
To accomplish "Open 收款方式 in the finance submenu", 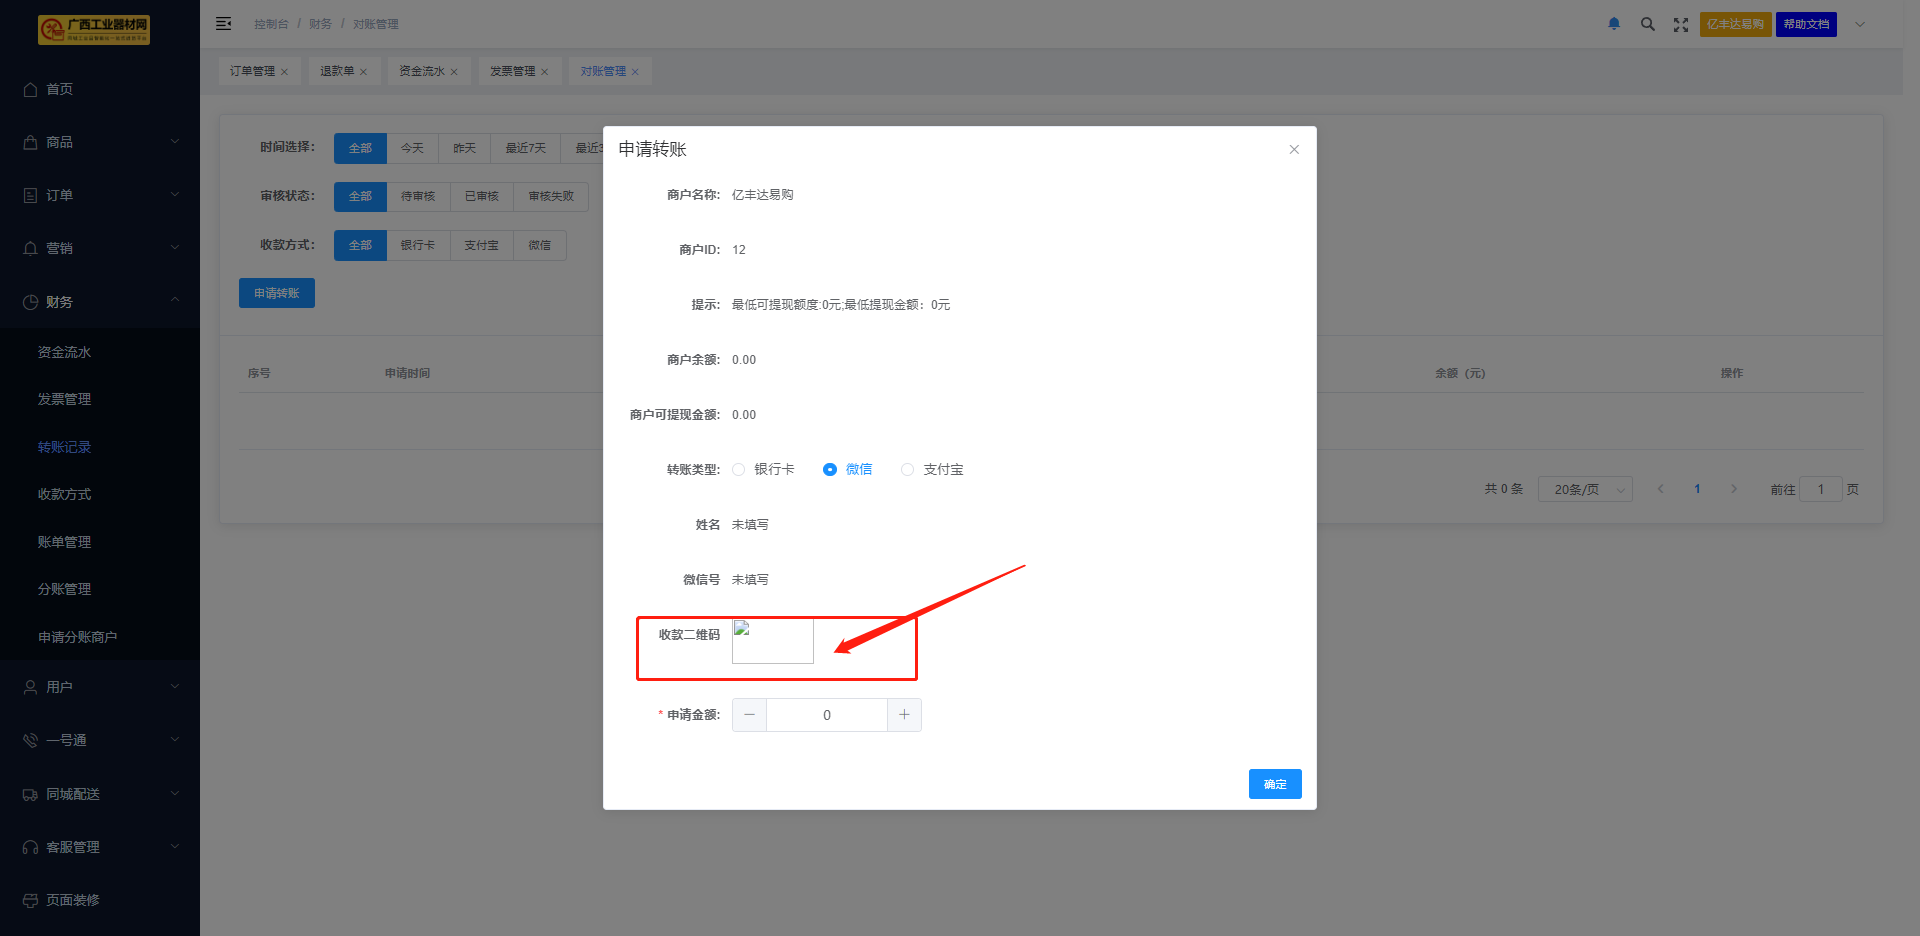I will 65,494.
